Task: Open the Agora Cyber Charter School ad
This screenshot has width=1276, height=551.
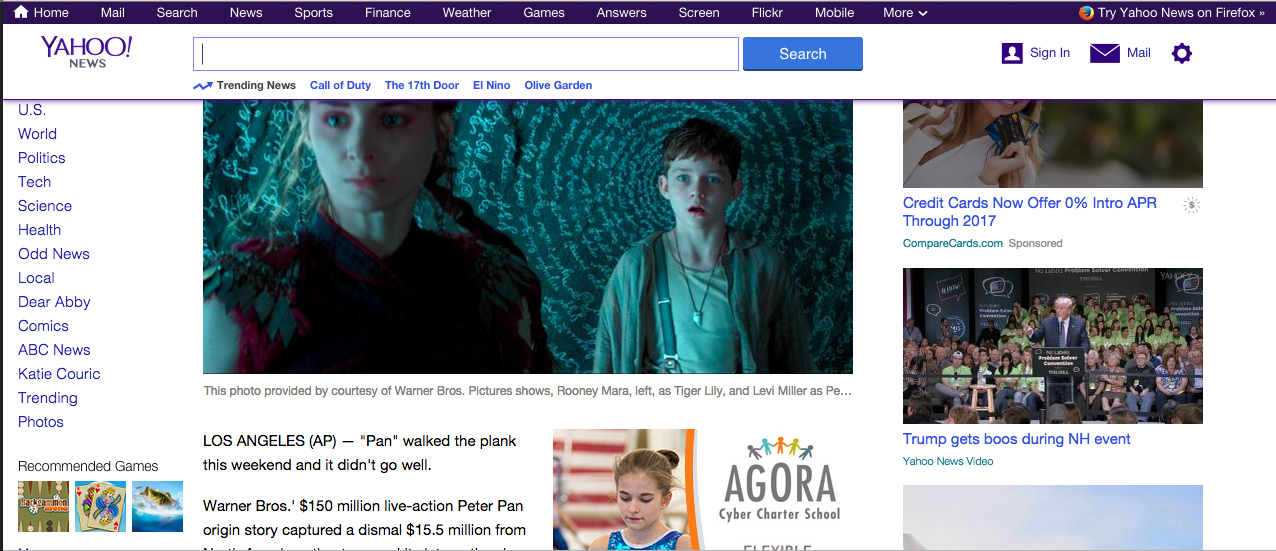Action: [x=703, y=489]
